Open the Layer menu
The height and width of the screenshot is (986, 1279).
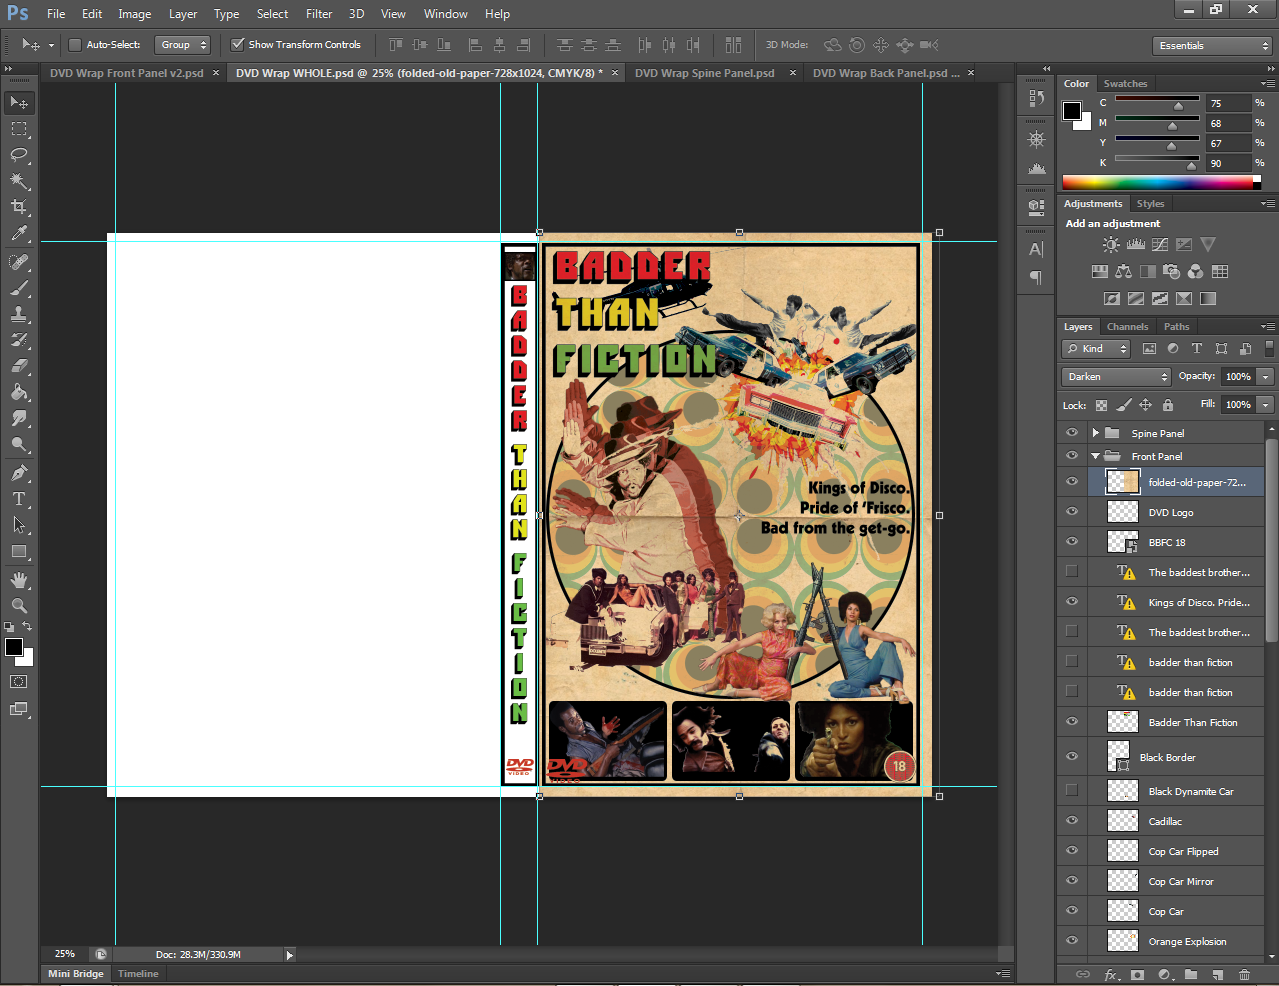pyautogui.click(x=183, y=14)
